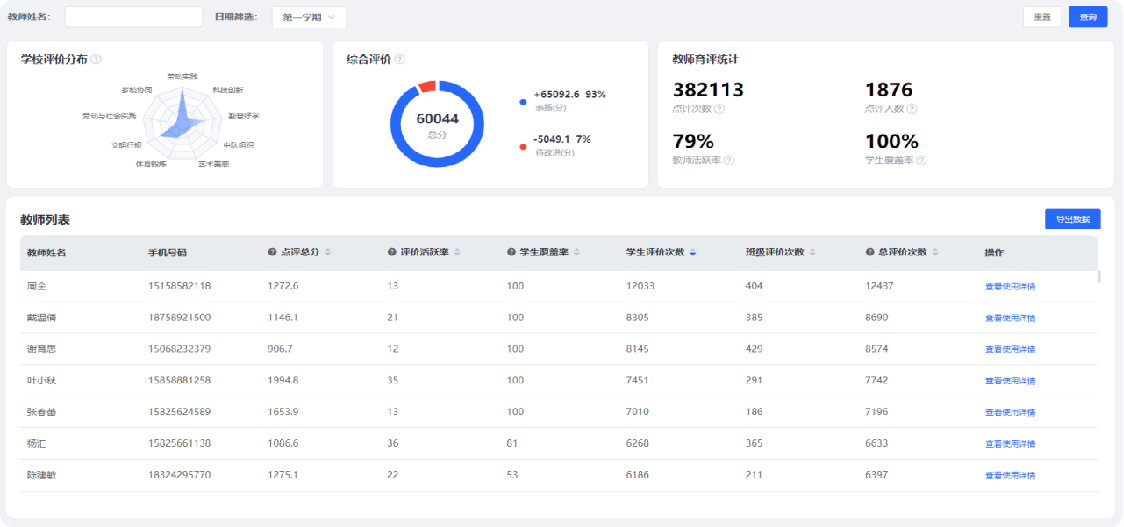The height and width of the screenshot is (527, 1124).
Task: Click the red segment legend dot for 待改进
Action: click(523, 146)
